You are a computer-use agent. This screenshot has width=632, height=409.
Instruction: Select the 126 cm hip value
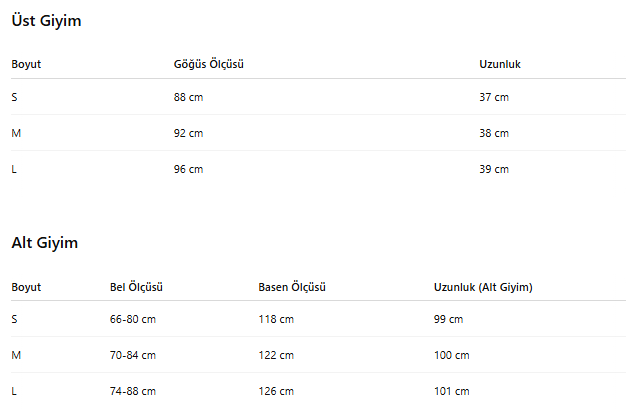276,391
